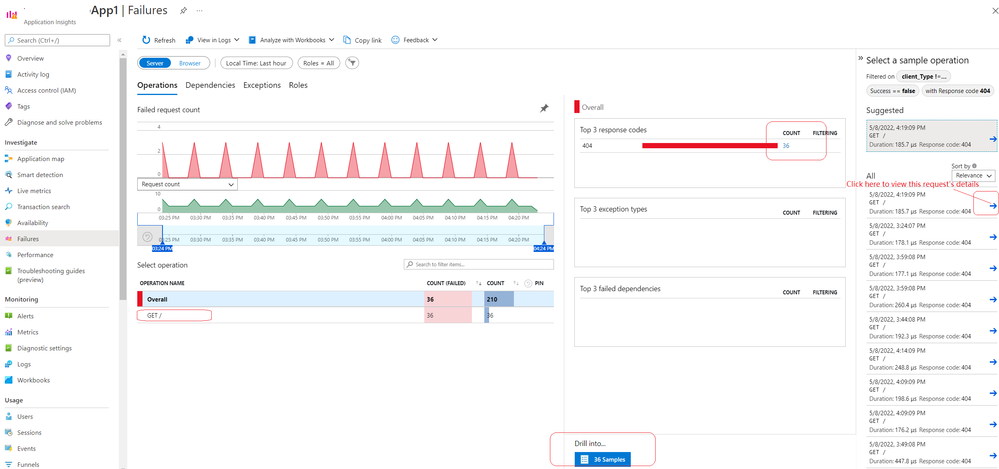Click the 03:24 PM time range start handle
999x469 pixels.
(x=162, y=248)
